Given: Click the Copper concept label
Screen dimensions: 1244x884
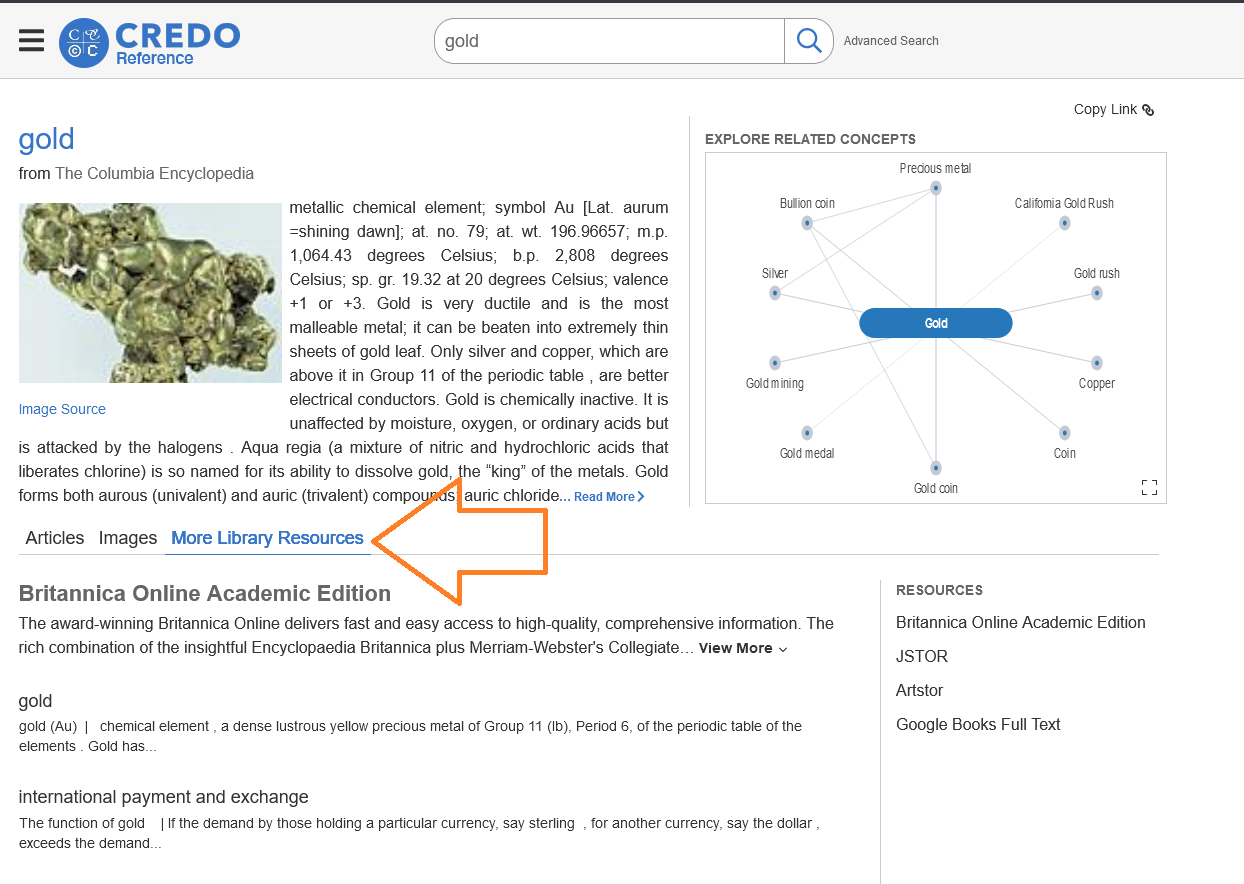Looking at the screenshot, I should (x=1097, y=383).
